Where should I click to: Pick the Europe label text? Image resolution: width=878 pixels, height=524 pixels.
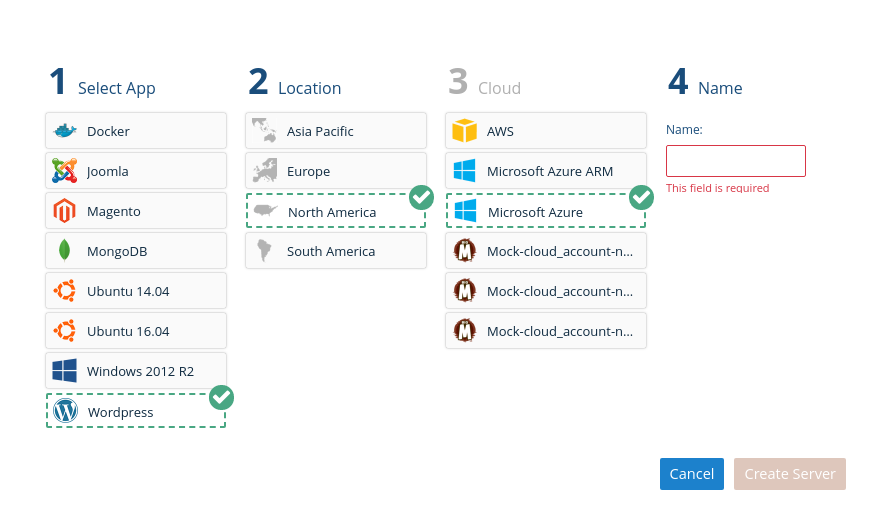[309, 171]
